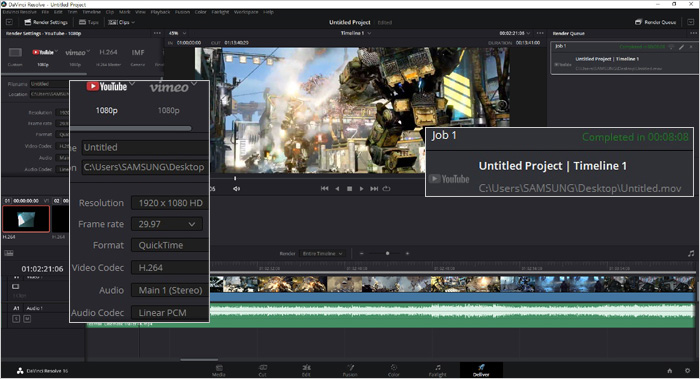Expand the Vimeo preset dropdown arrow
The image size is (700, 379).
pyautogui.click(x=88, y=51)
